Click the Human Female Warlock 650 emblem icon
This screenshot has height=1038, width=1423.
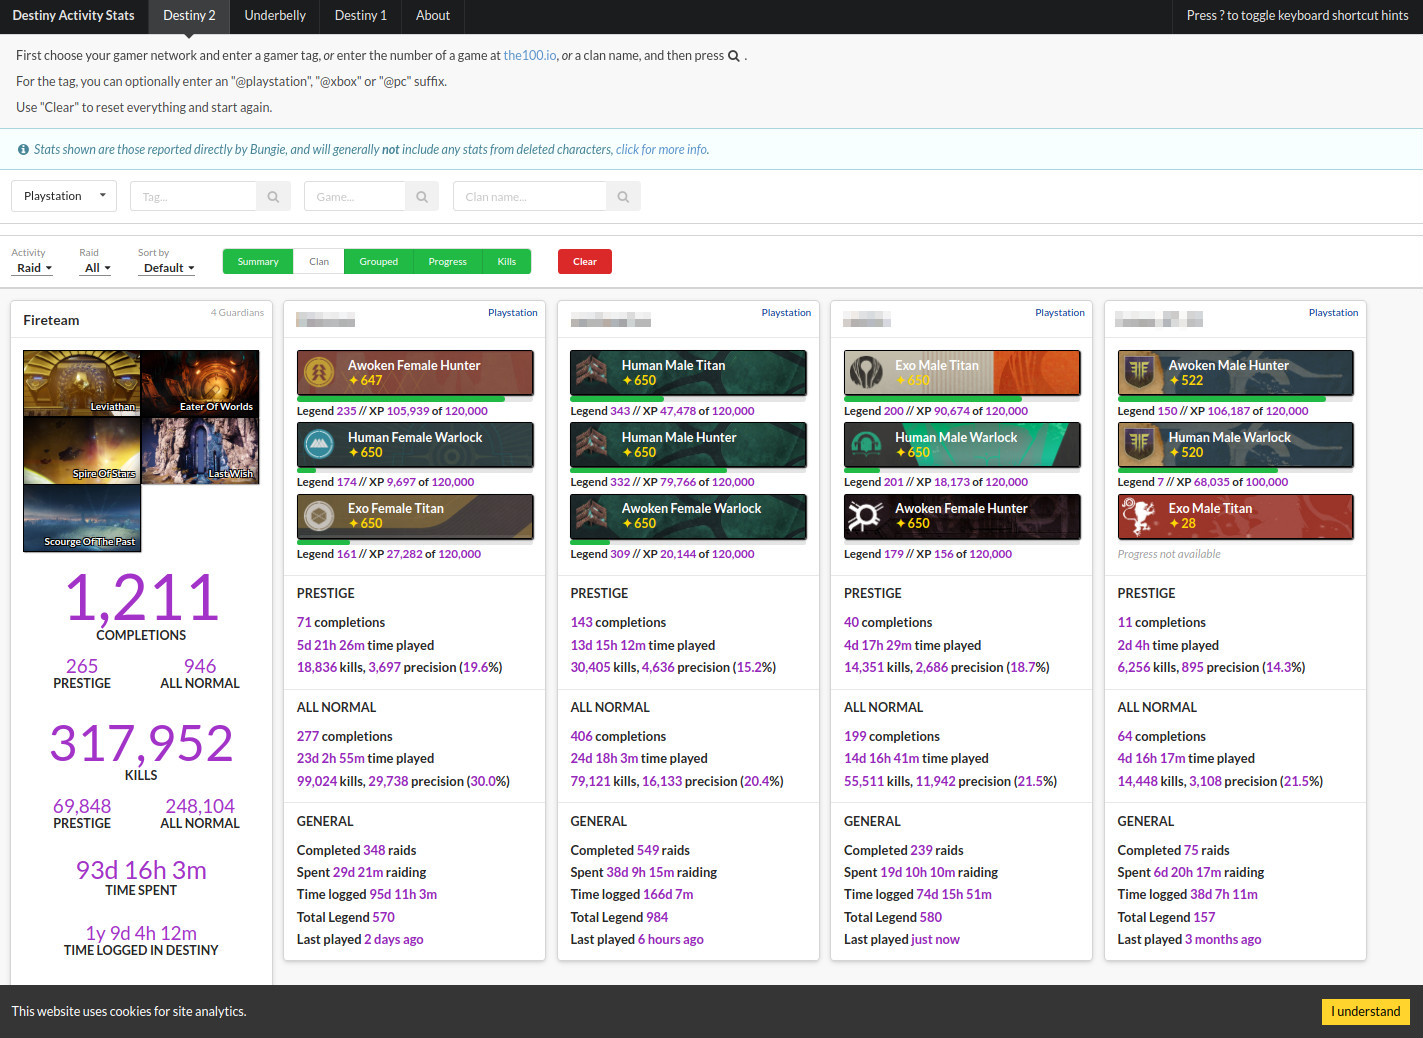[319, 445]
